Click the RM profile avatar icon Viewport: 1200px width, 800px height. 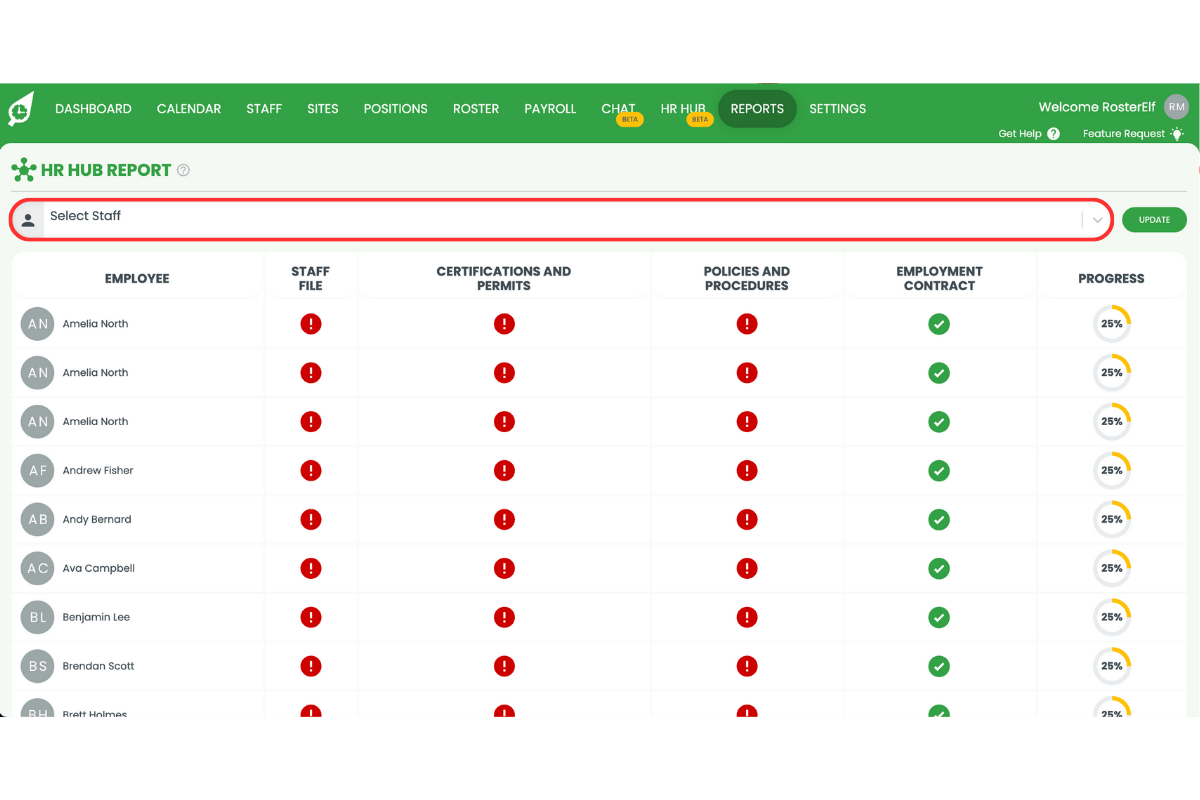coord(1176,106)
